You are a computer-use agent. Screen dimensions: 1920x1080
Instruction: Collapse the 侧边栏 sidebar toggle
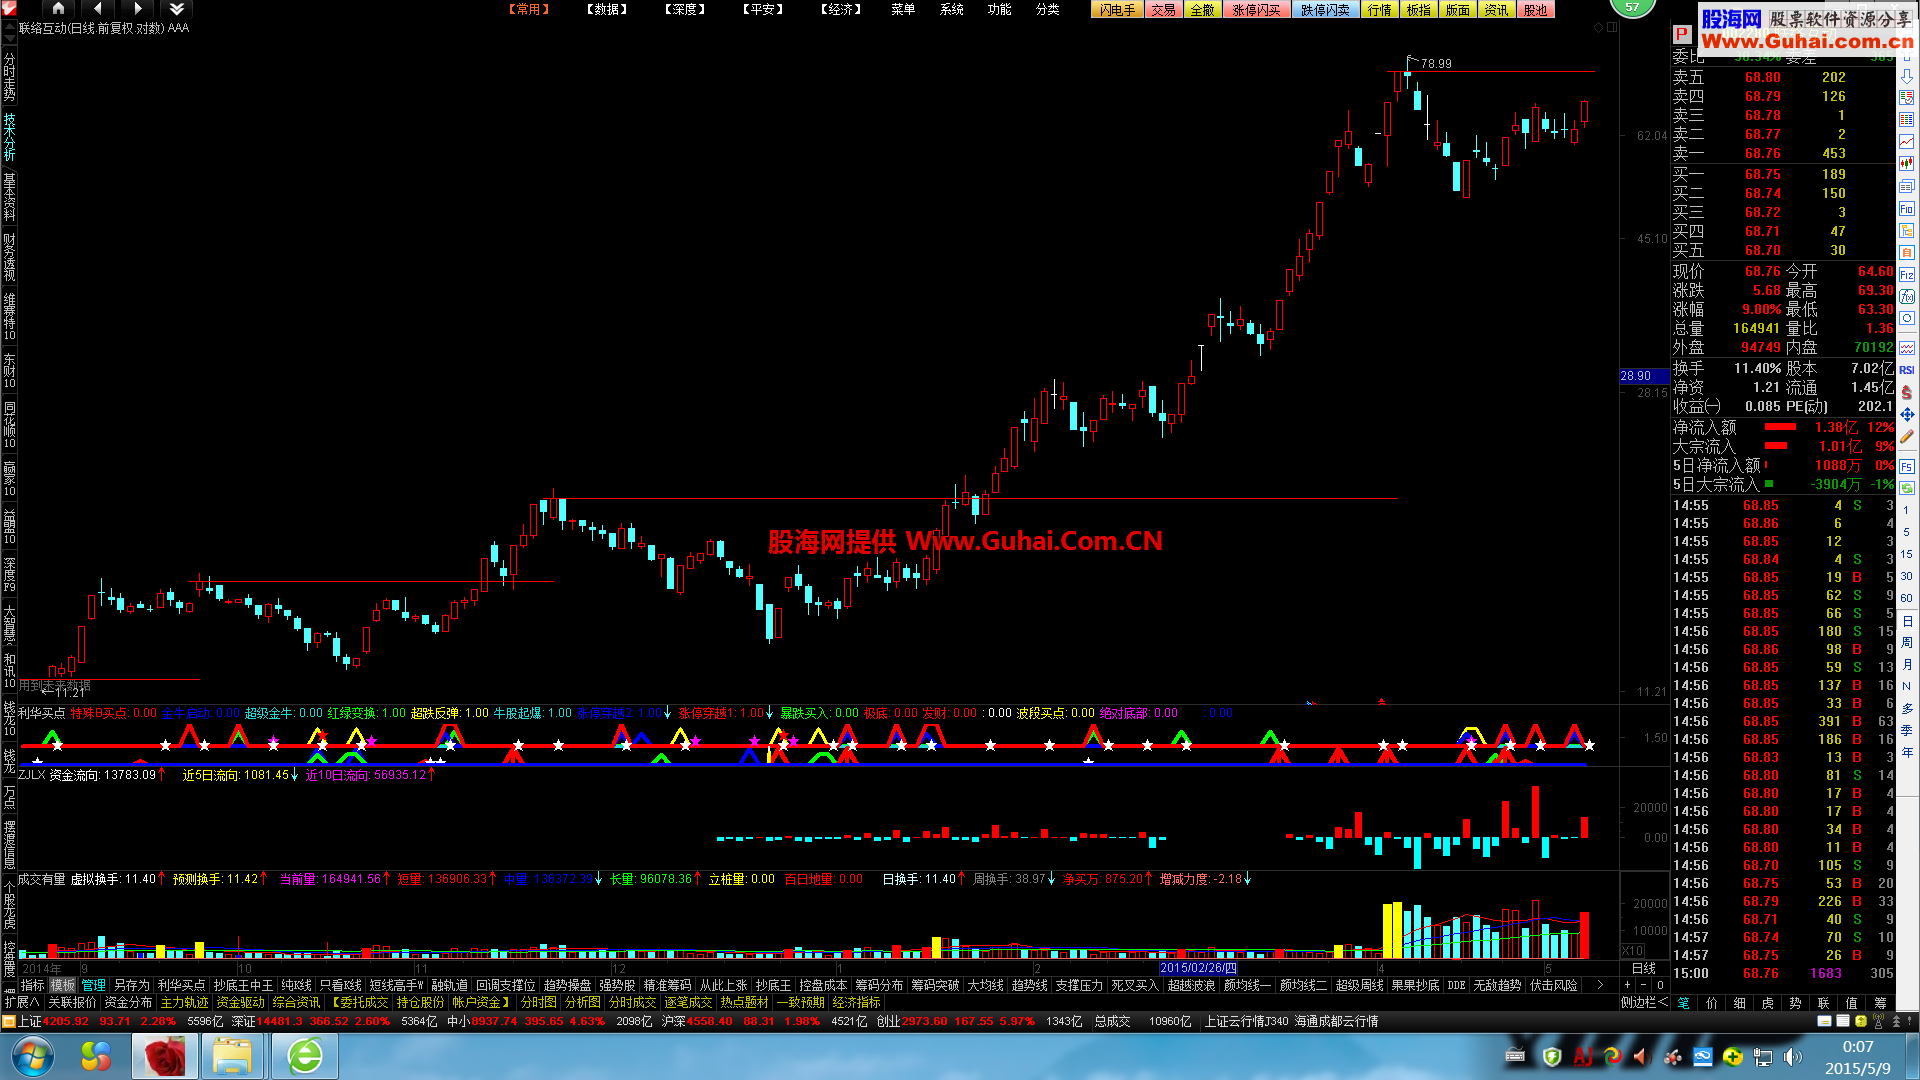click(1645, 1002)
